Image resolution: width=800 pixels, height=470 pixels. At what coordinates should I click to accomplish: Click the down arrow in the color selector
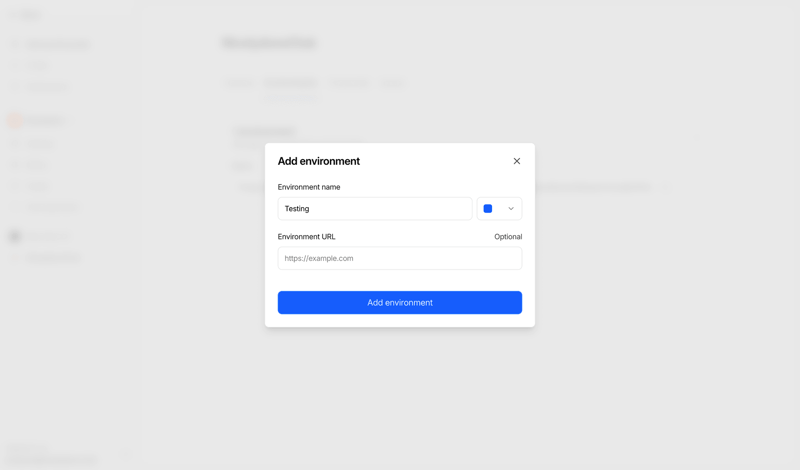tap(511, 209)
